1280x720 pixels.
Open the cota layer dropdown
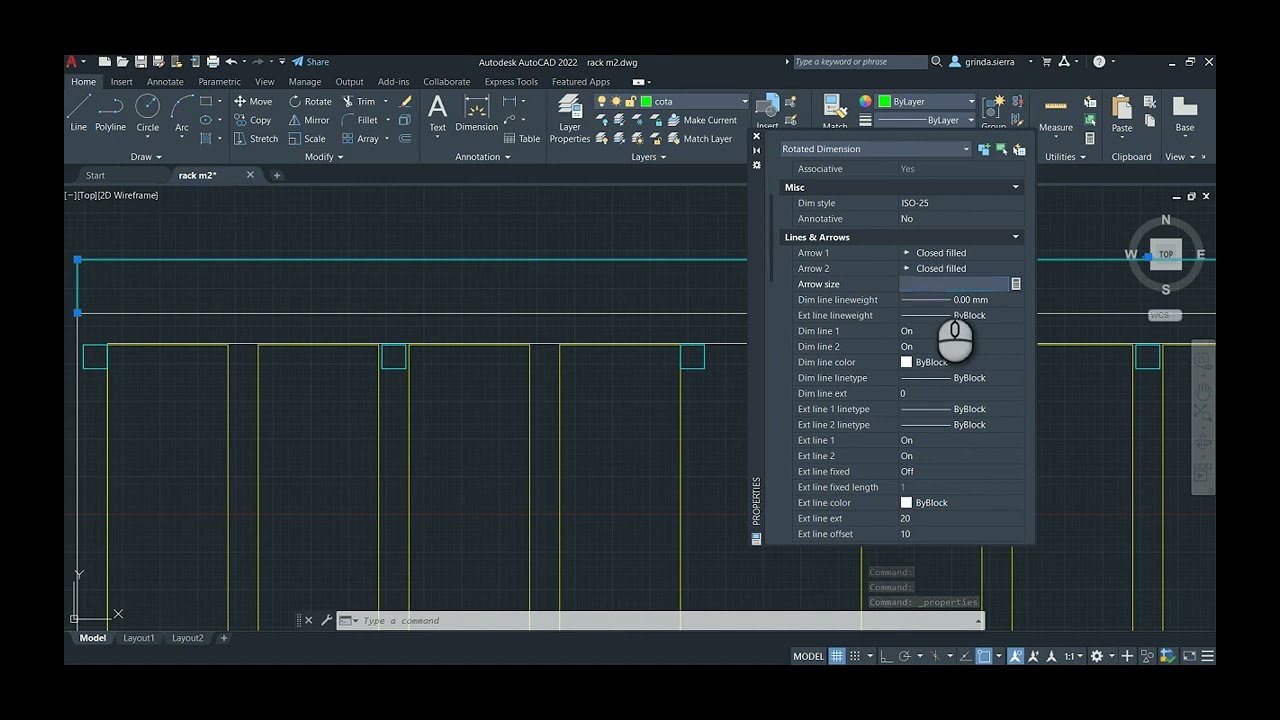pyautogui.click(x=744, y=101)
